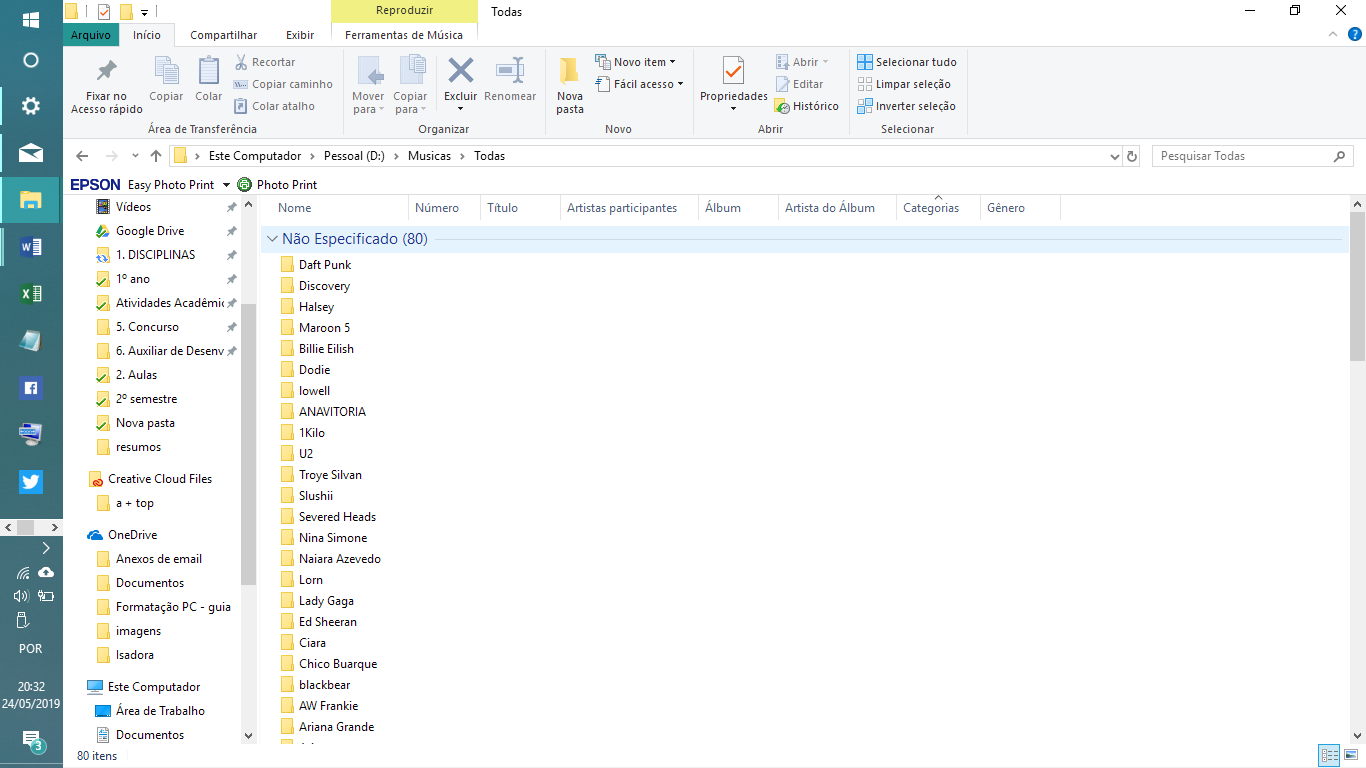Click Colar atalho in ribbon
Viewport: 1366px width, 768px height.
pos(275,106)
